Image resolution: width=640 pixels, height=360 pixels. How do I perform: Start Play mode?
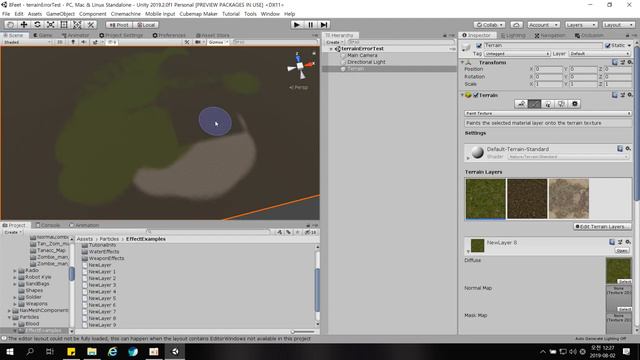pyautogui.click(x=297, y=25)
